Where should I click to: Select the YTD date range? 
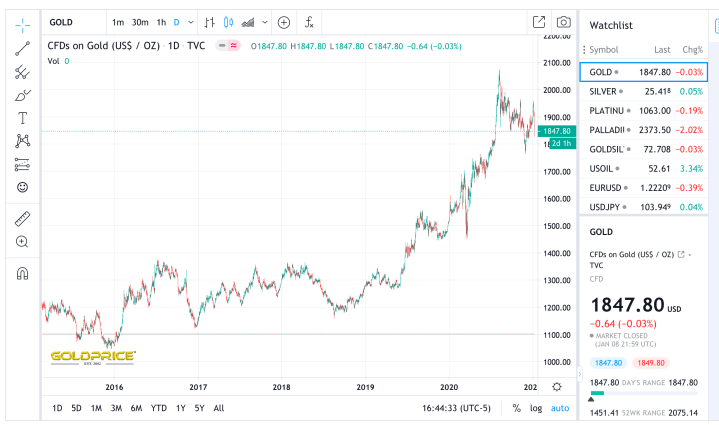[x=159, y=408]
